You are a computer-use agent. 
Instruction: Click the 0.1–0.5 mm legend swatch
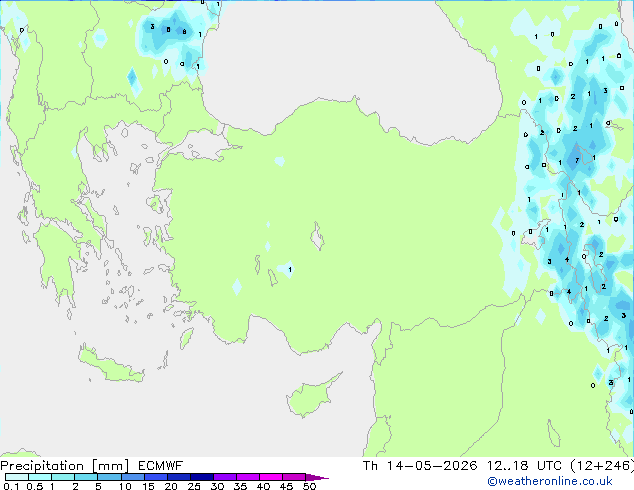(x=17, y=477)
